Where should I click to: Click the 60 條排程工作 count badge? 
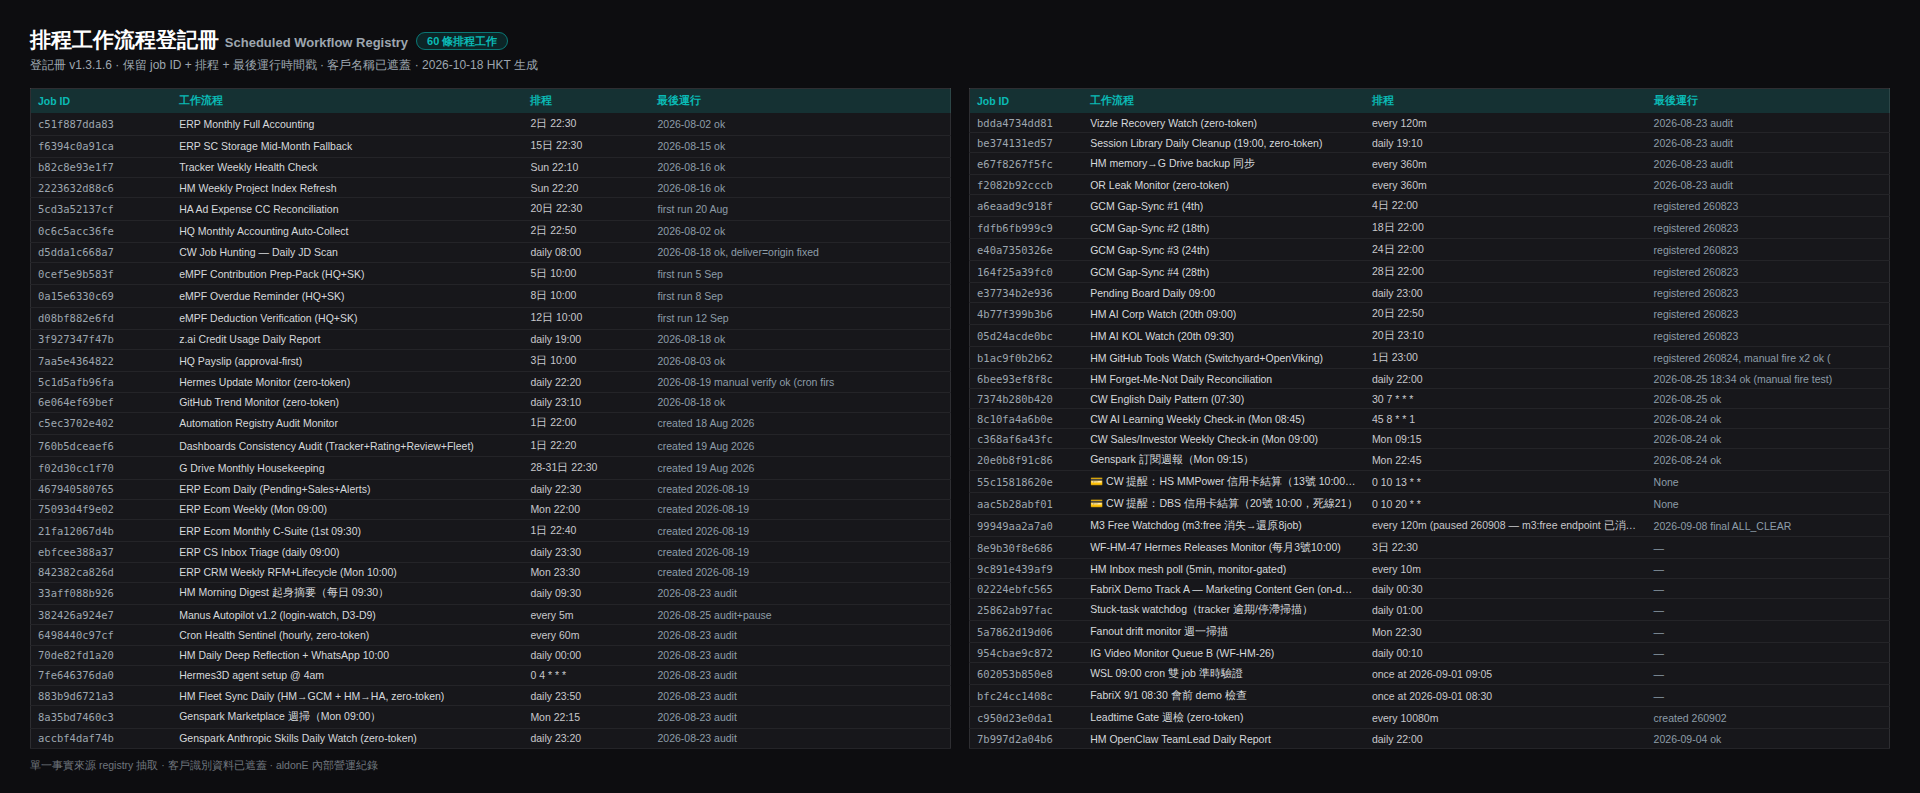[x=462, y=41]
